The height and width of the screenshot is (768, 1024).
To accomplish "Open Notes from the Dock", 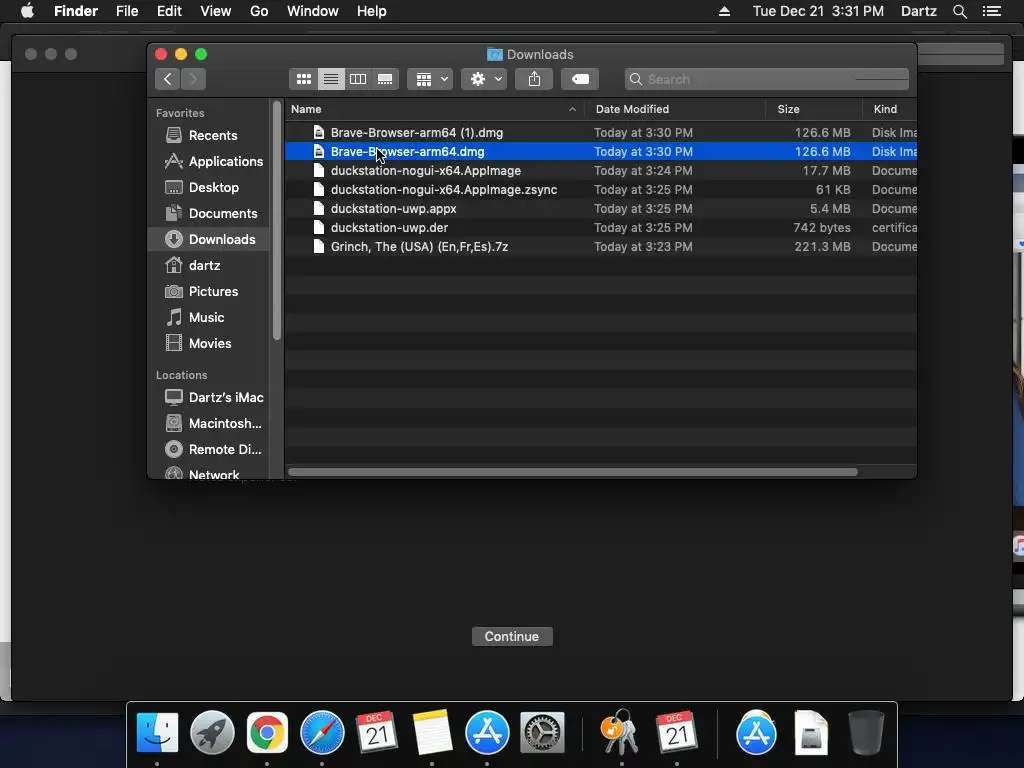I will pyautogui.click(x=432, y=733).
